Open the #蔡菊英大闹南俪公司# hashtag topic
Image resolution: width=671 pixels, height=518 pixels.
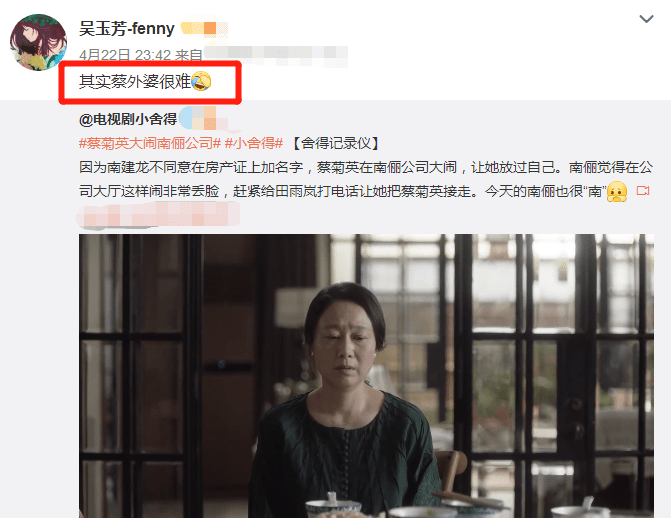coord(150,143)
